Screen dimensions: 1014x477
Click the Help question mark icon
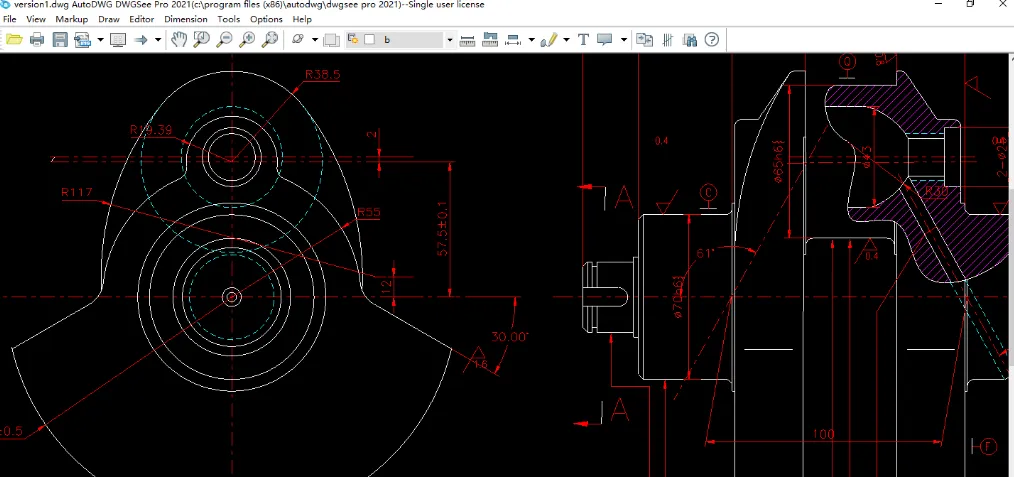(711, 40)
